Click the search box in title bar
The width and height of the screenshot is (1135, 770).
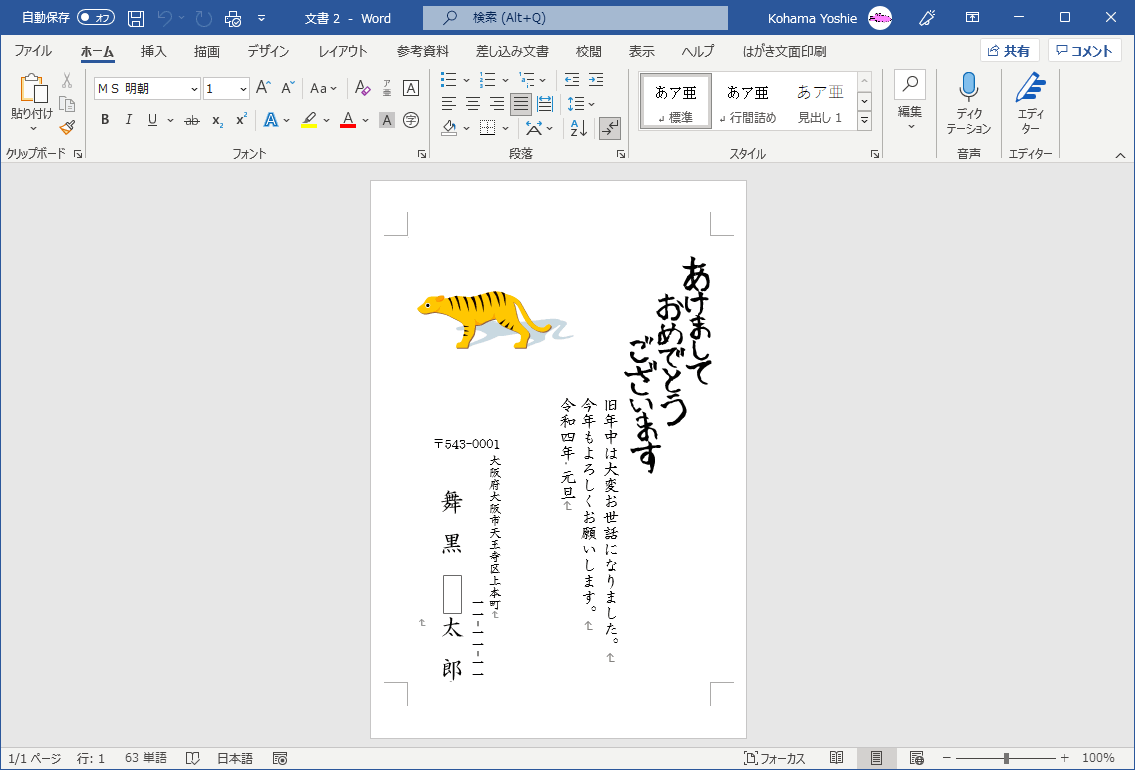tap(575, 18)
